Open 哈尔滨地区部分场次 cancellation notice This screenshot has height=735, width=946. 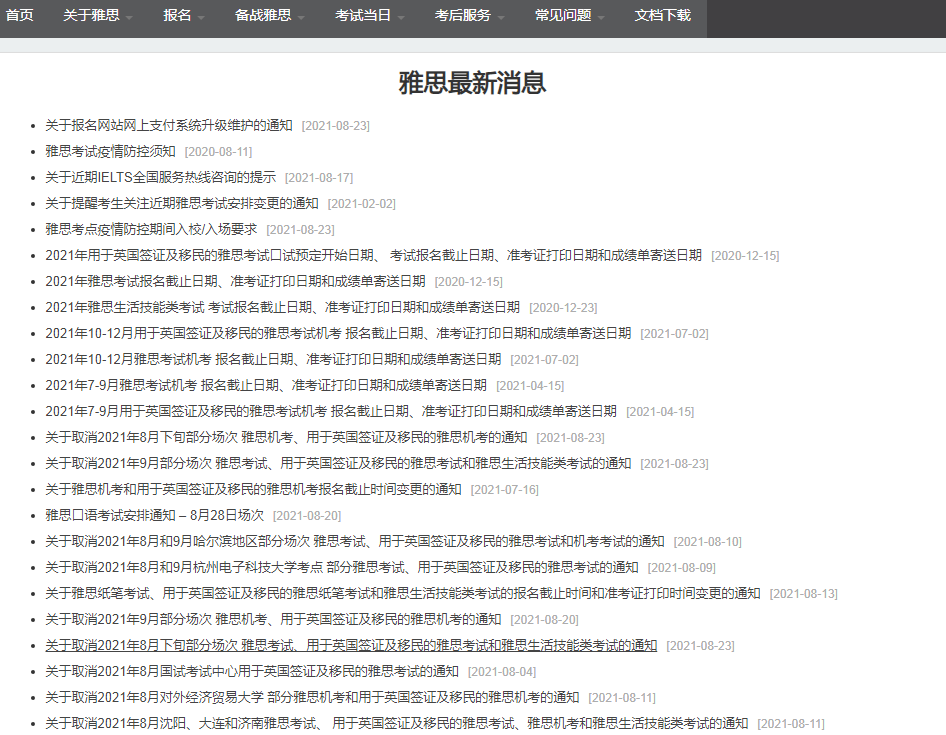coord(355,541)
